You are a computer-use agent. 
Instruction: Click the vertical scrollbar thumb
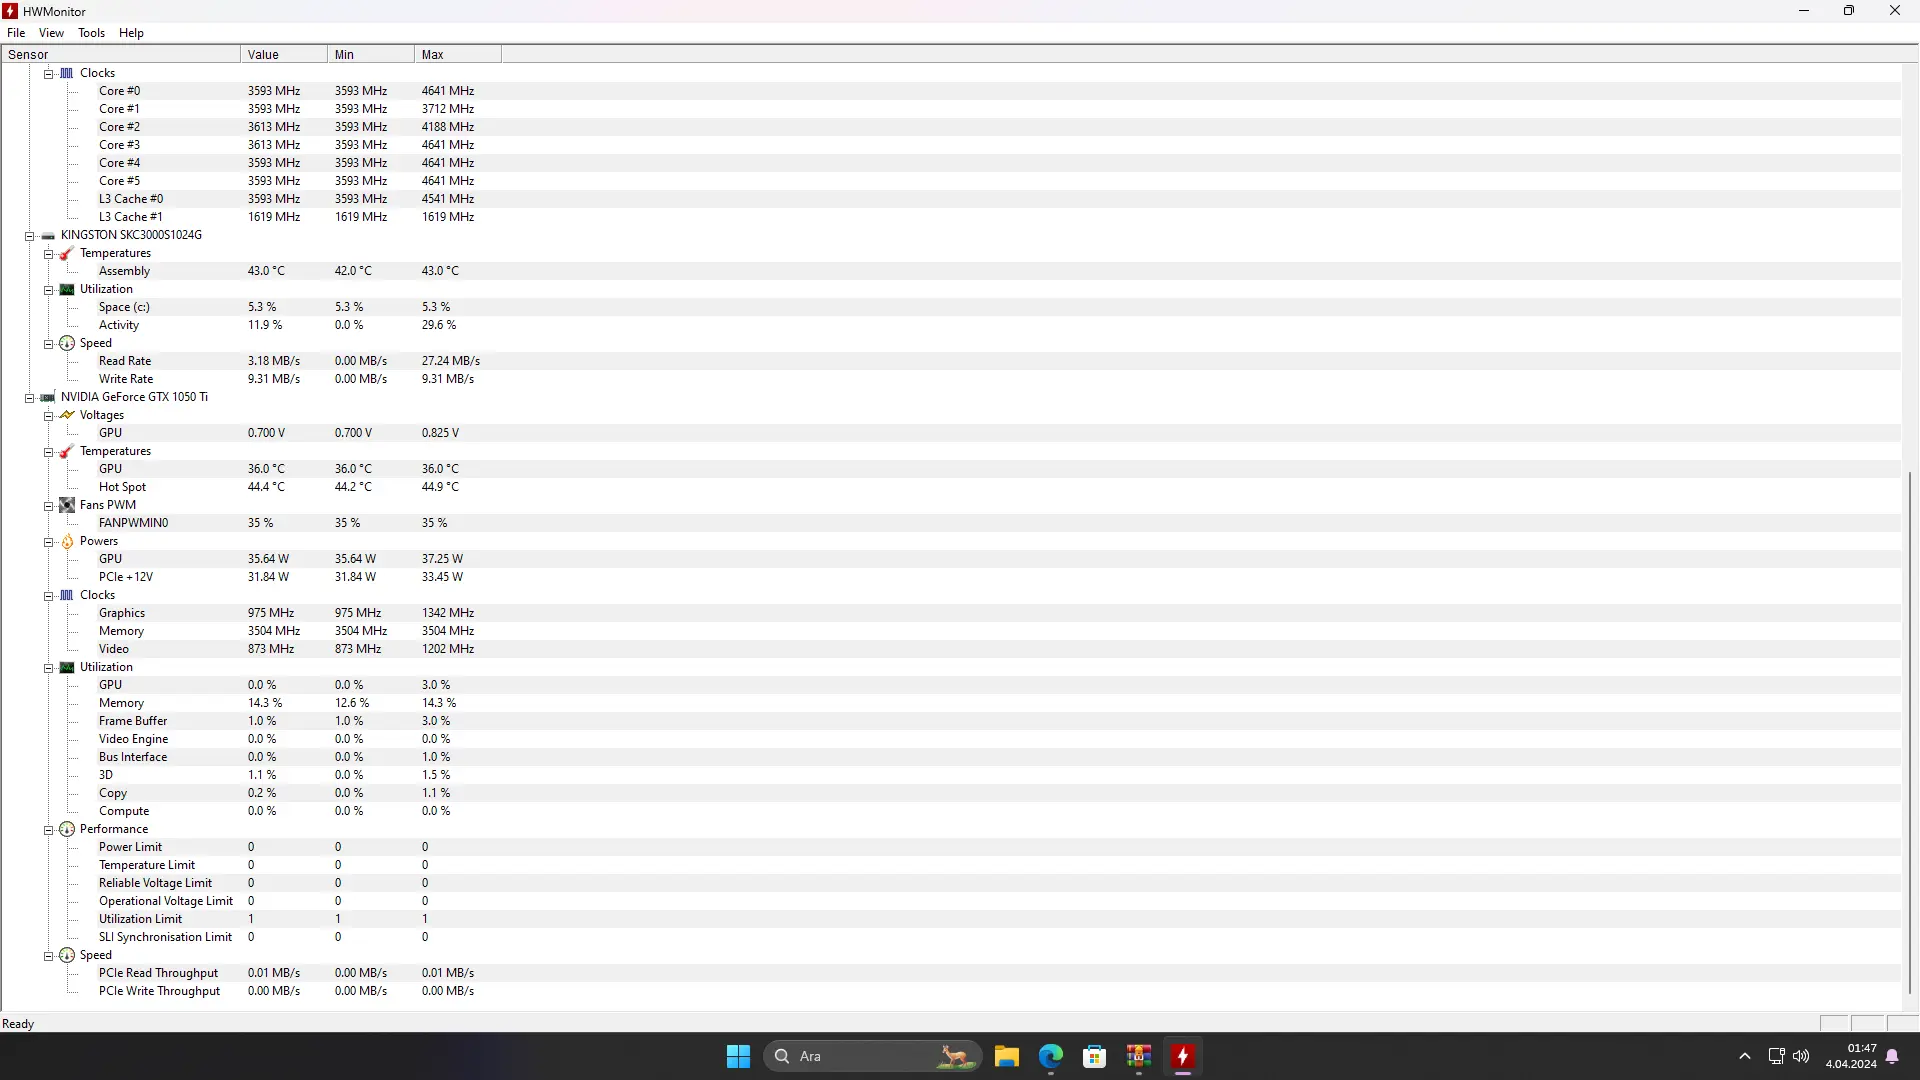click(x=1910, y=733)
